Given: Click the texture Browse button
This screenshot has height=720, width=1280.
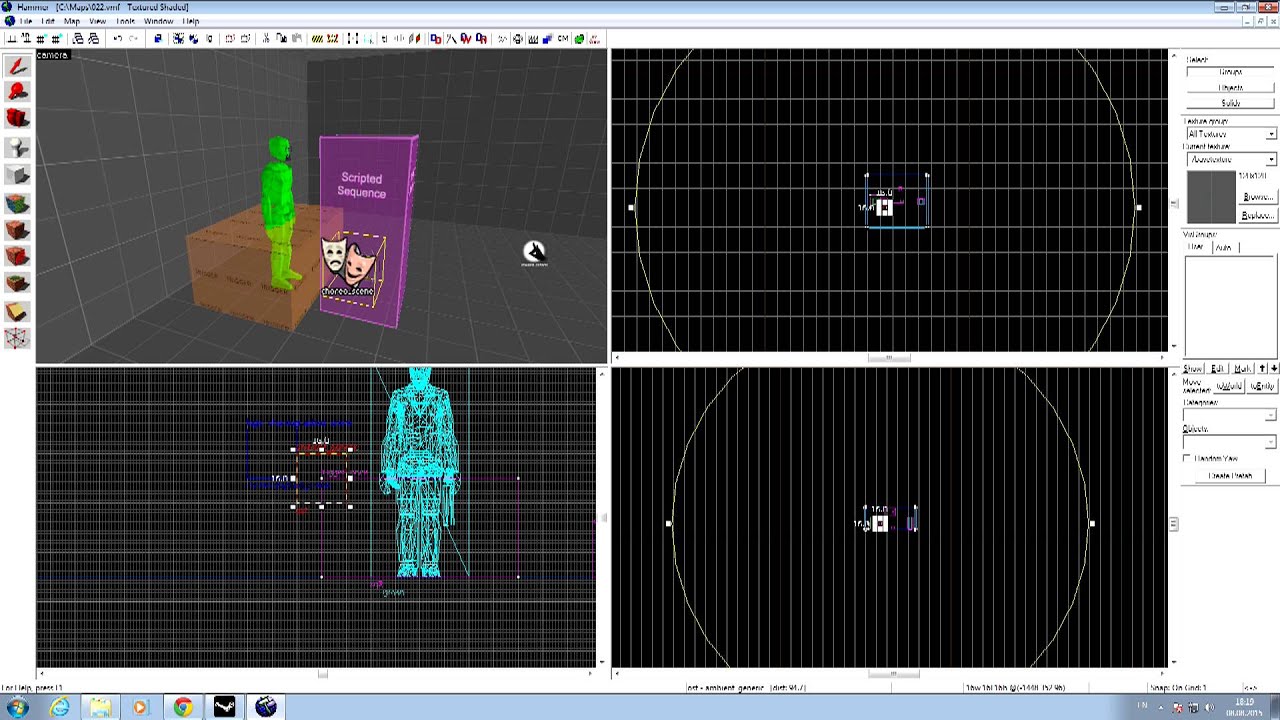Looking at the screenshot, I should pyautogui.click(x=1257, y=197).
